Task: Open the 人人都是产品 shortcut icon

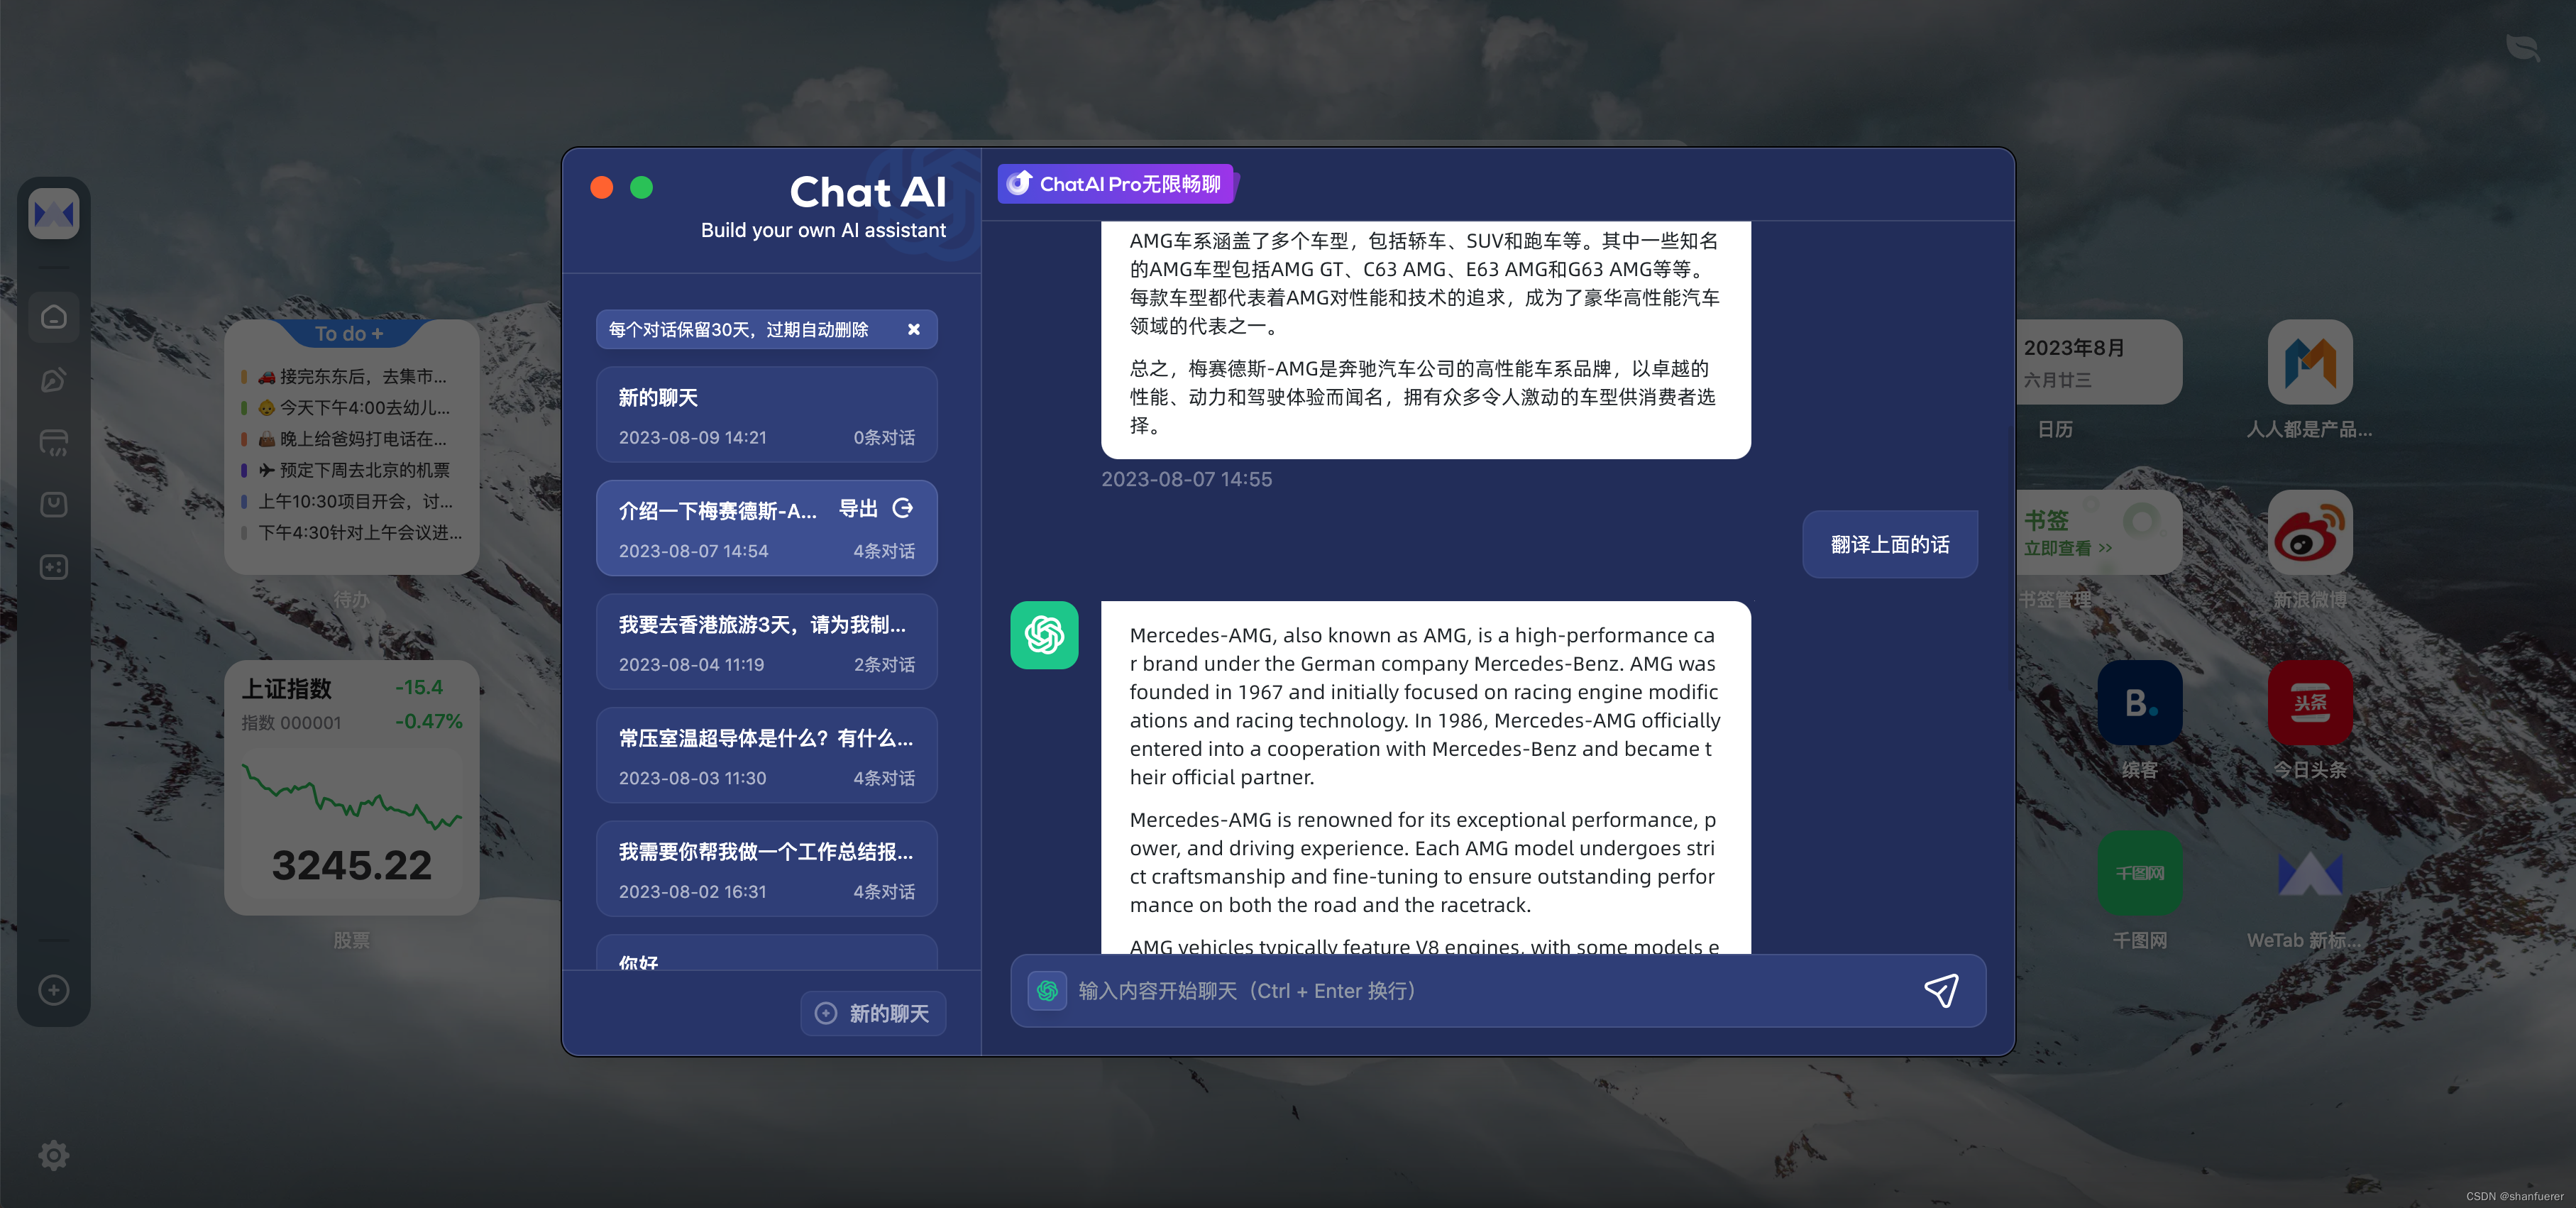Action: (x=2309, y=362)
